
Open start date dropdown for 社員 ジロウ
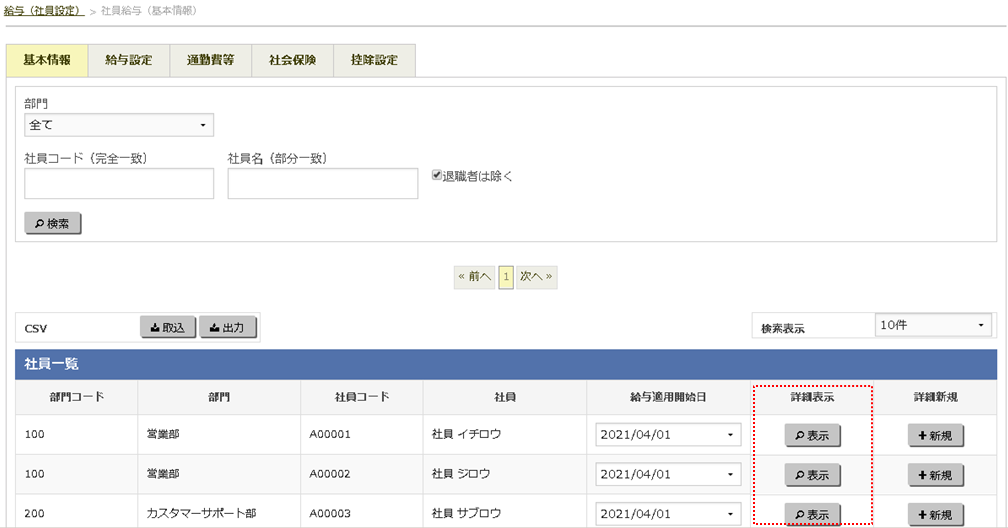click(668, 475)
